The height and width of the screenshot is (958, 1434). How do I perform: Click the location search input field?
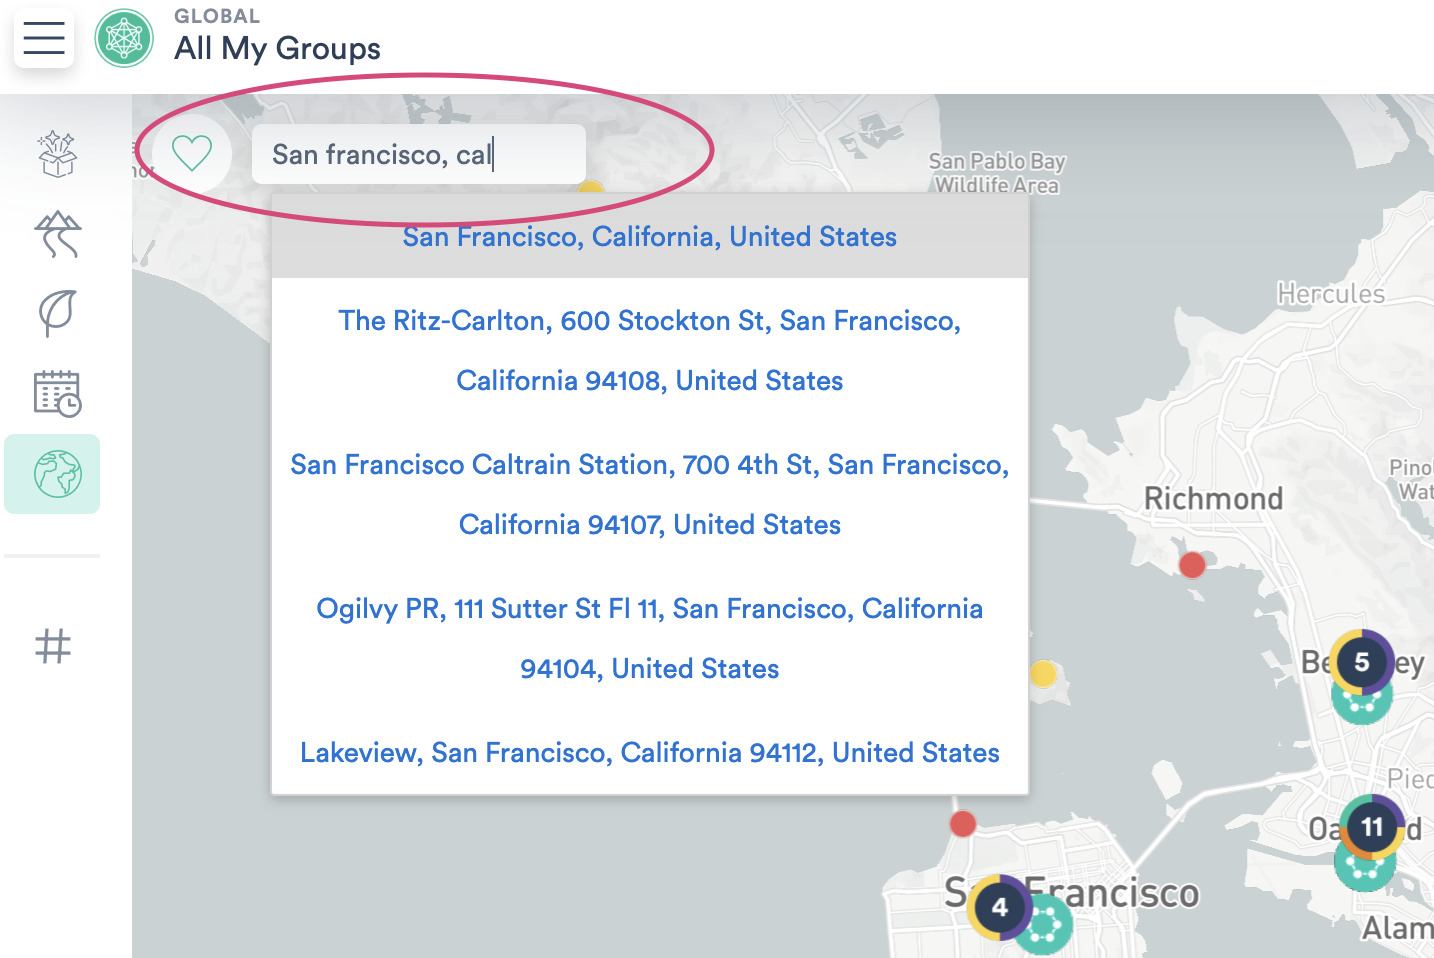click(x=418, y=154)
